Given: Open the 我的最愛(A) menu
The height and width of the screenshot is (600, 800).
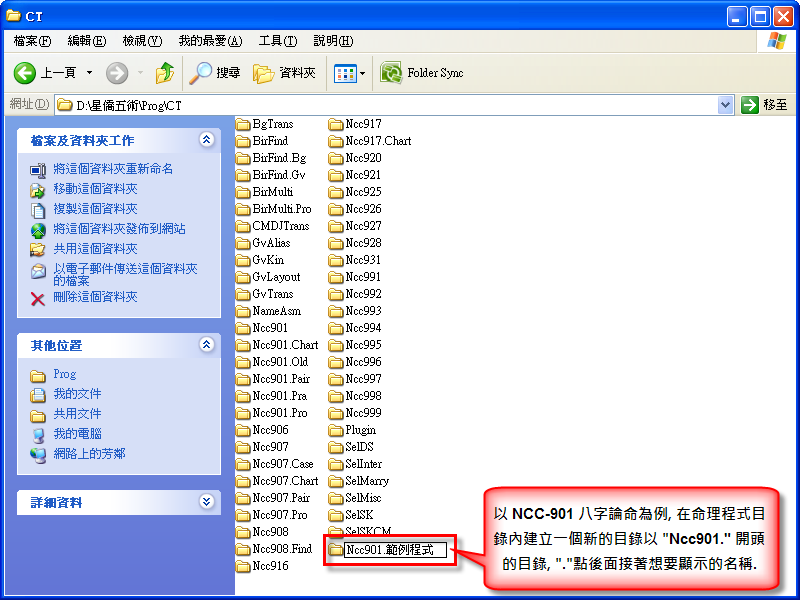Looking at the screenshot, I should (210, 41).
